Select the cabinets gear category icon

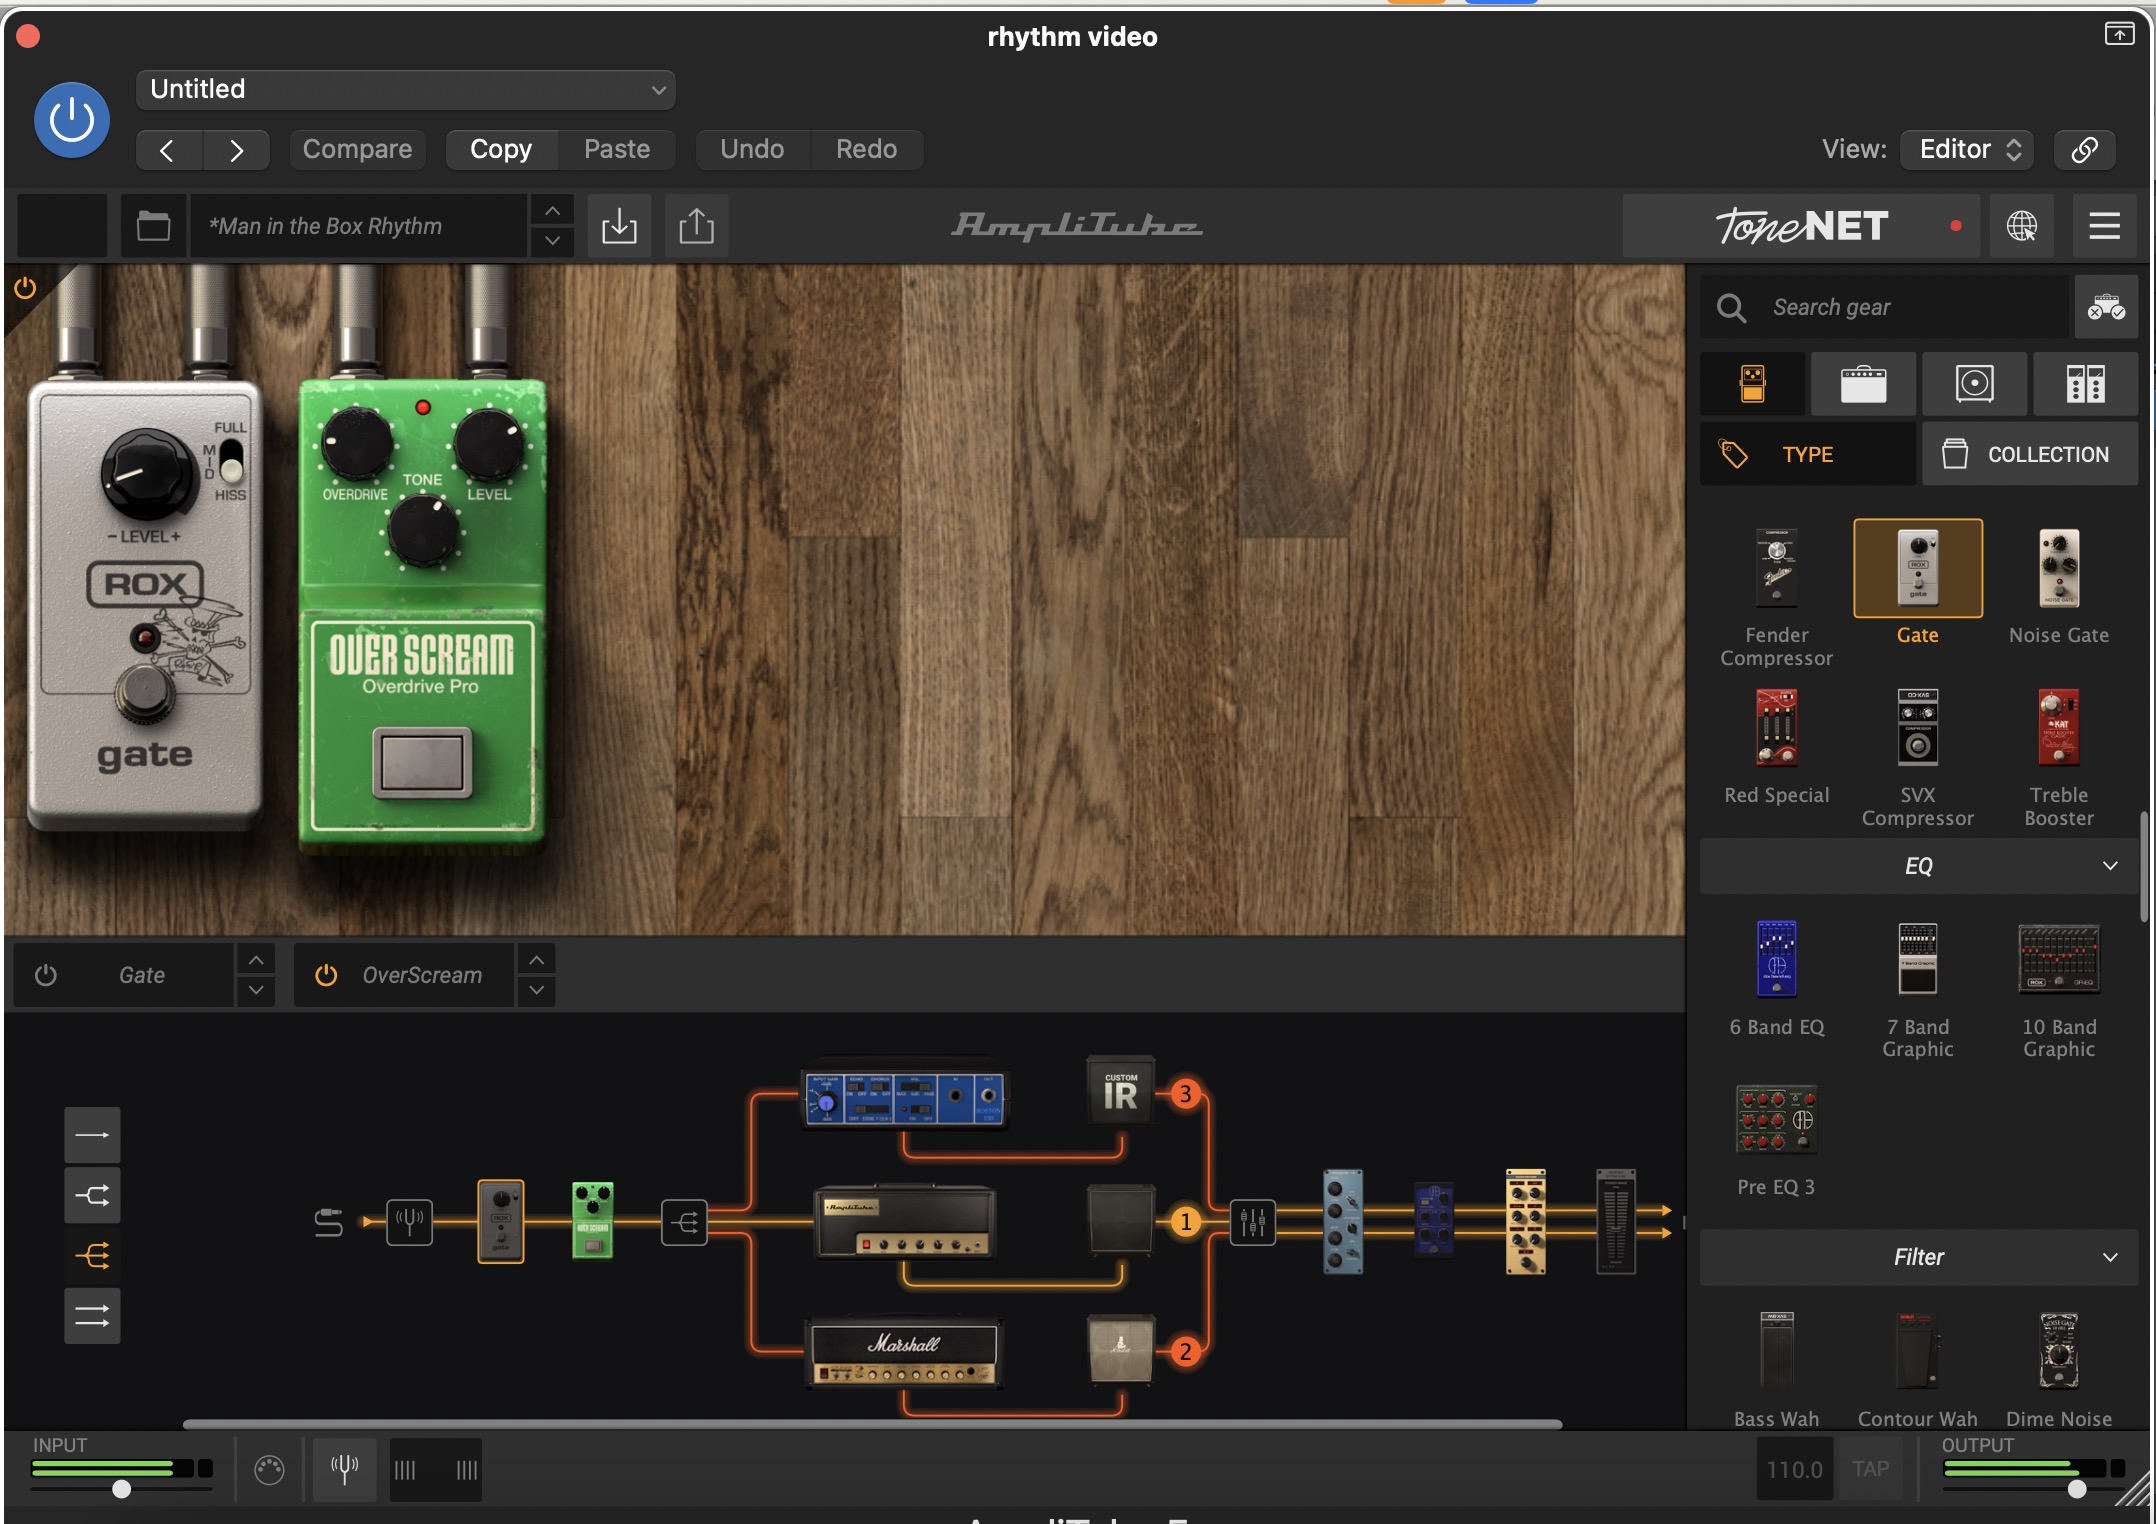click(x=1974, y=383)
